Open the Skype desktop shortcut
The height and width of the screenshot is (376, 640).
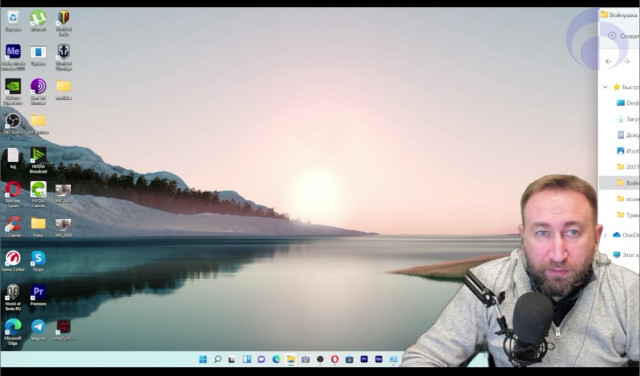click(38, 261)
